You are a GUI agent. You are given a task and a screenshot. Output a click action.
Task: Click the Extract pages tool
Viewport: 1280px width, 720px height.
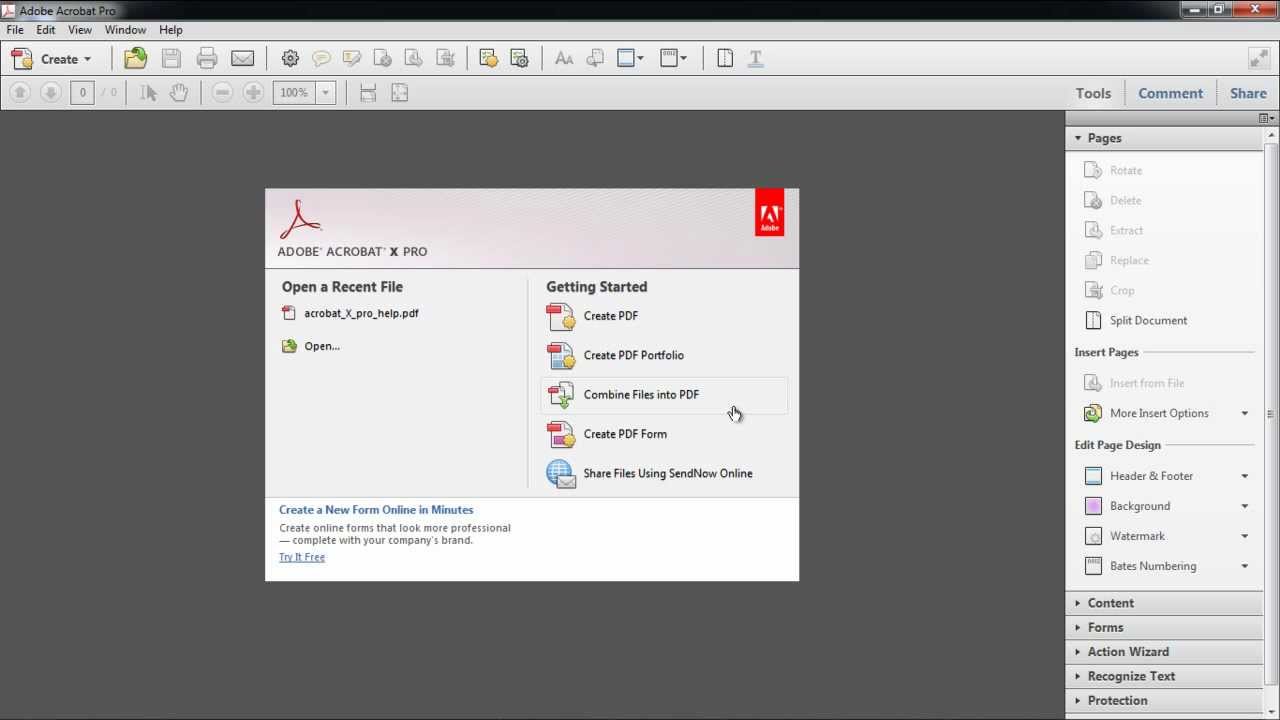[x=1114, y=230]
